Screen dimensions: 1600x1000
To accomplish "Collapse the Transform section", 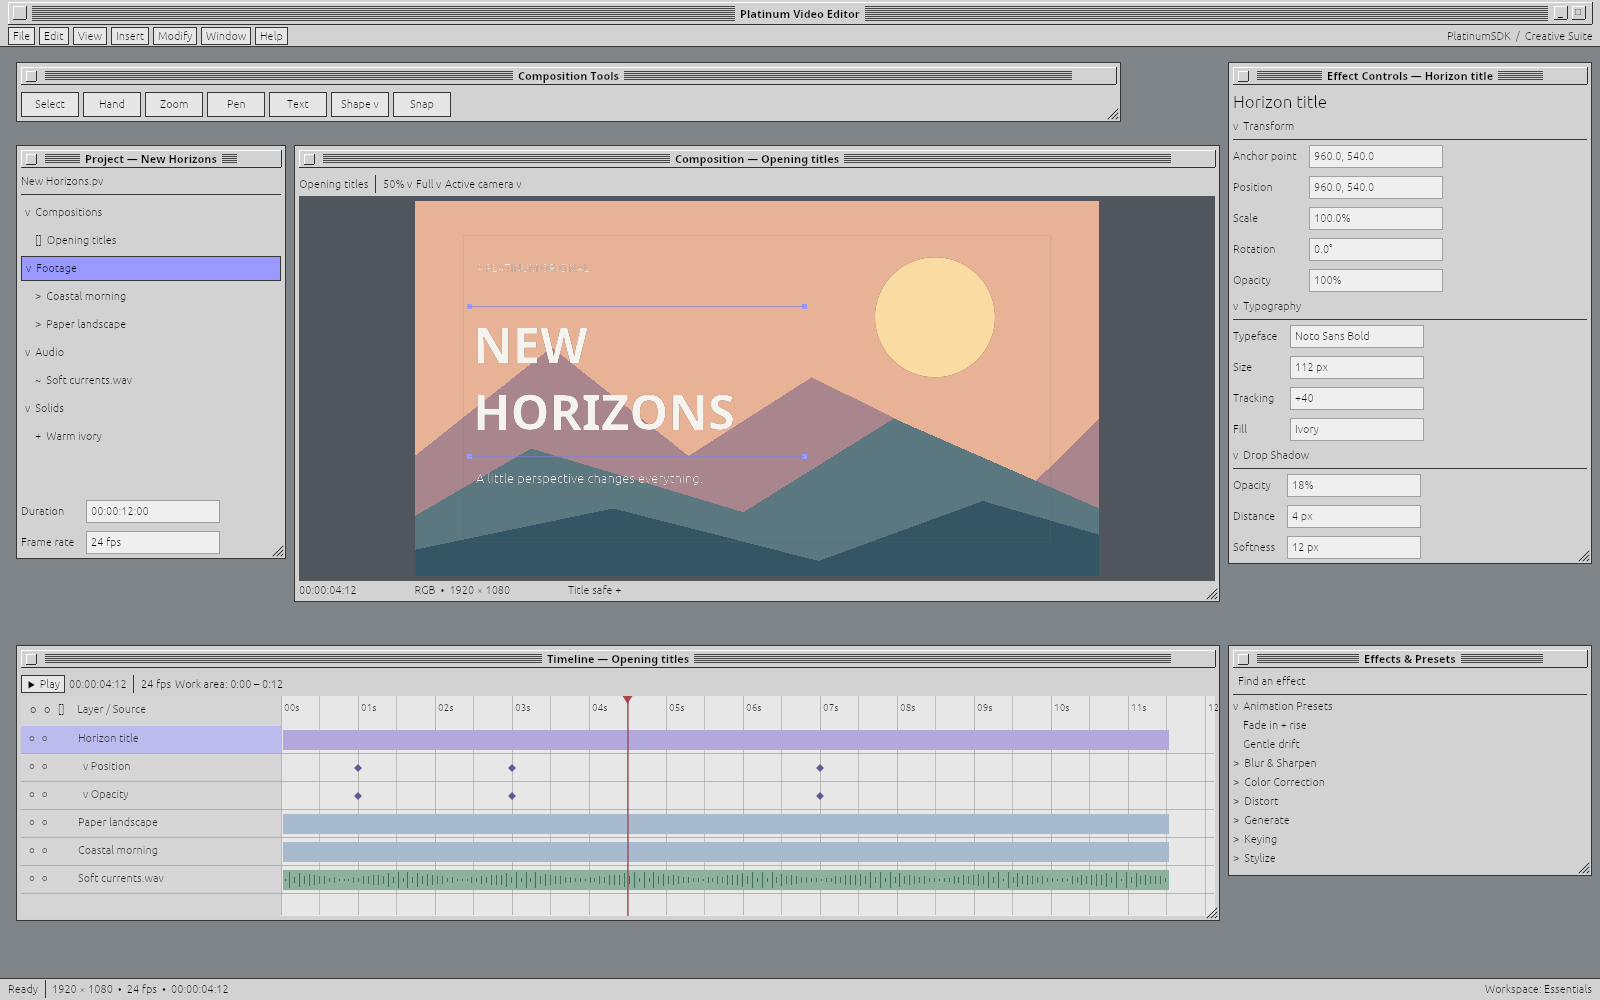I will [1236, 127].
